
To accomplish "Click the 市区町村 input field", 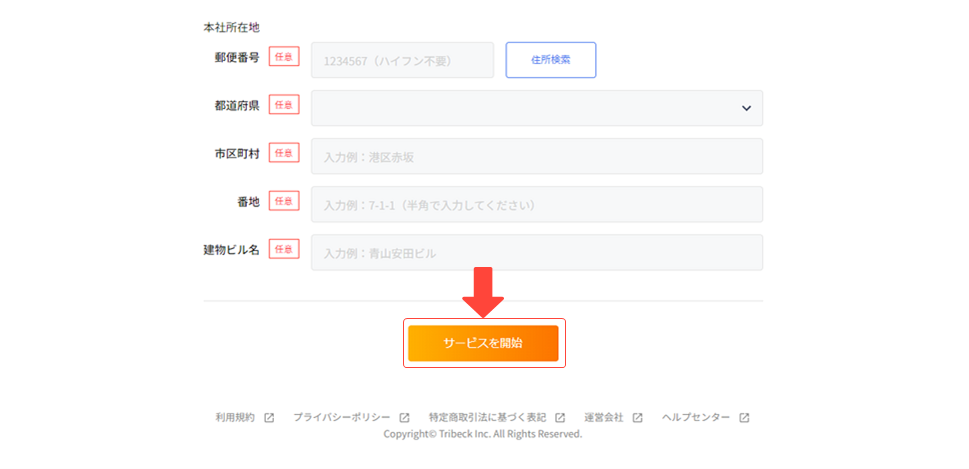I will pyautogui.click(x=536, y=156).
